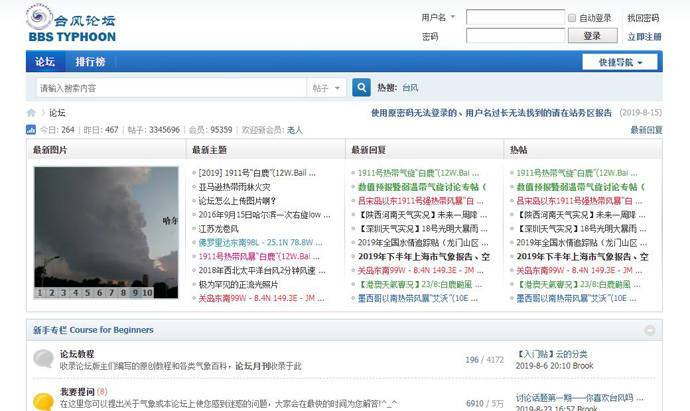Toggle the 自动登录 checkbox
Image resolution: width=690 pixels, height=411 pixels.
[x=572, y=18]
